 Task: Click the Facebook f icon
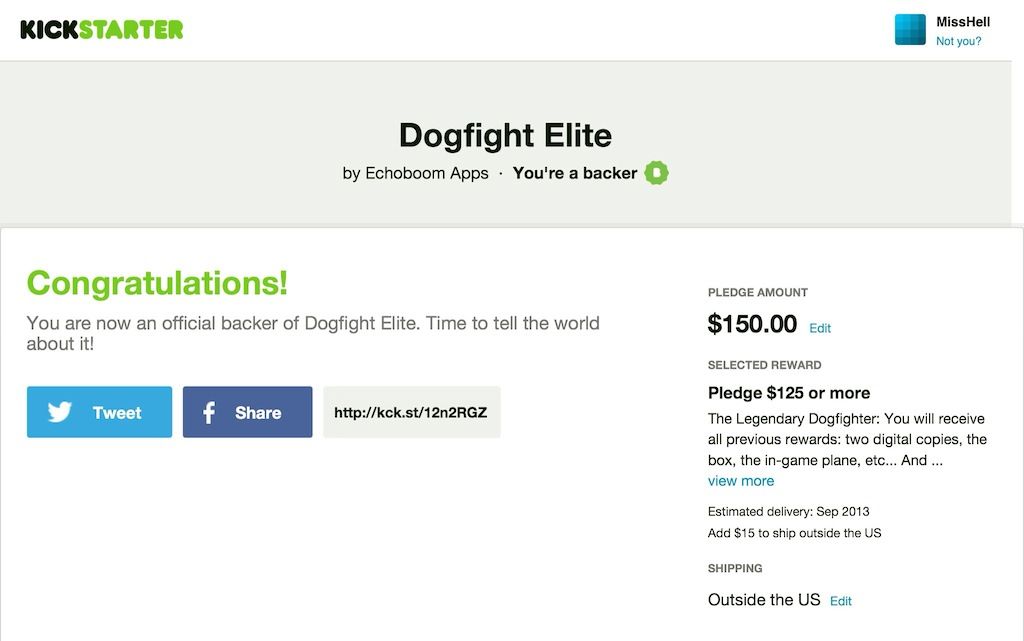(209, 412)
